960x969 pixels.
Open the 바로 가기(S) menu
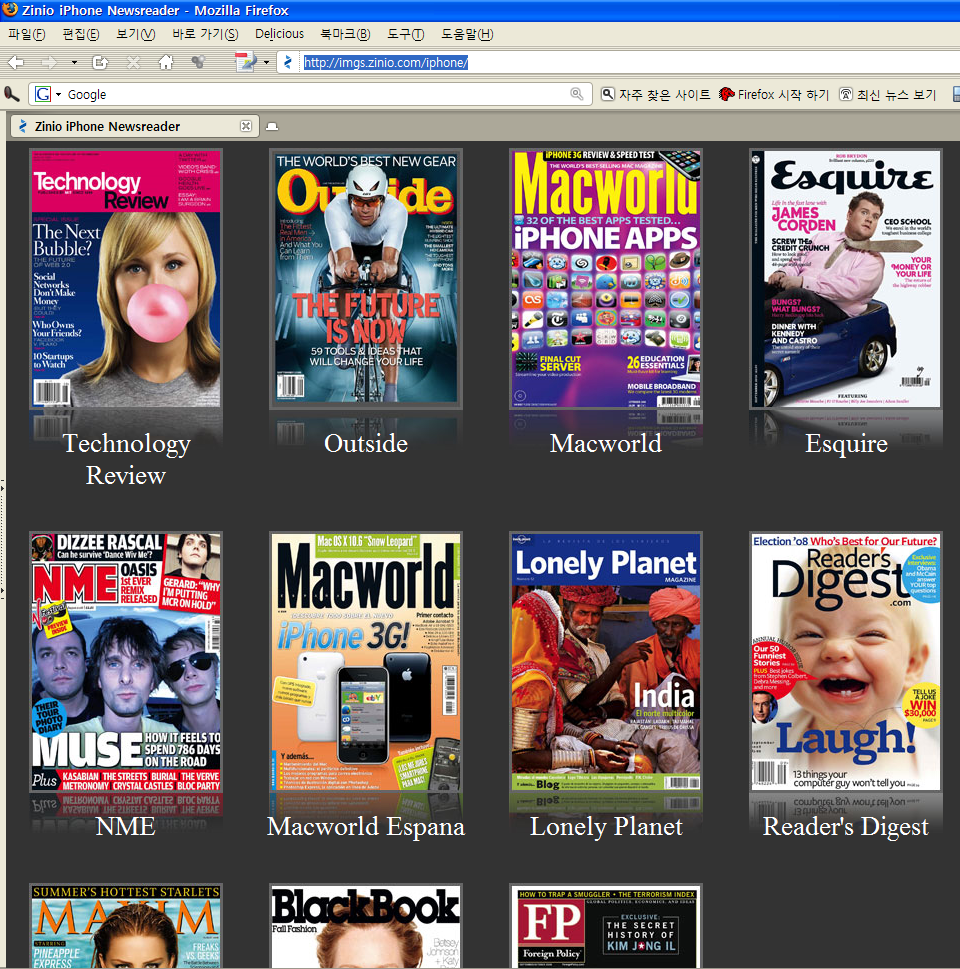click(205, 35)
